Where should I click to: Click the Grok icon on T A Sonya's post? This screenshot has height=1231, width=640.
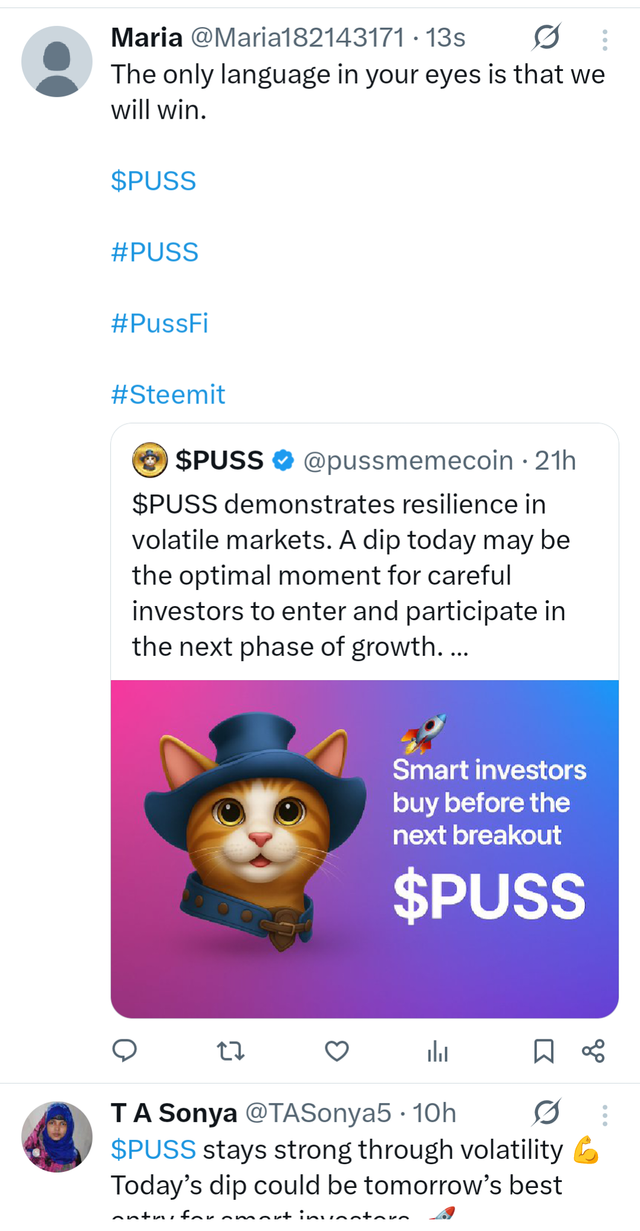(546, 1112)
